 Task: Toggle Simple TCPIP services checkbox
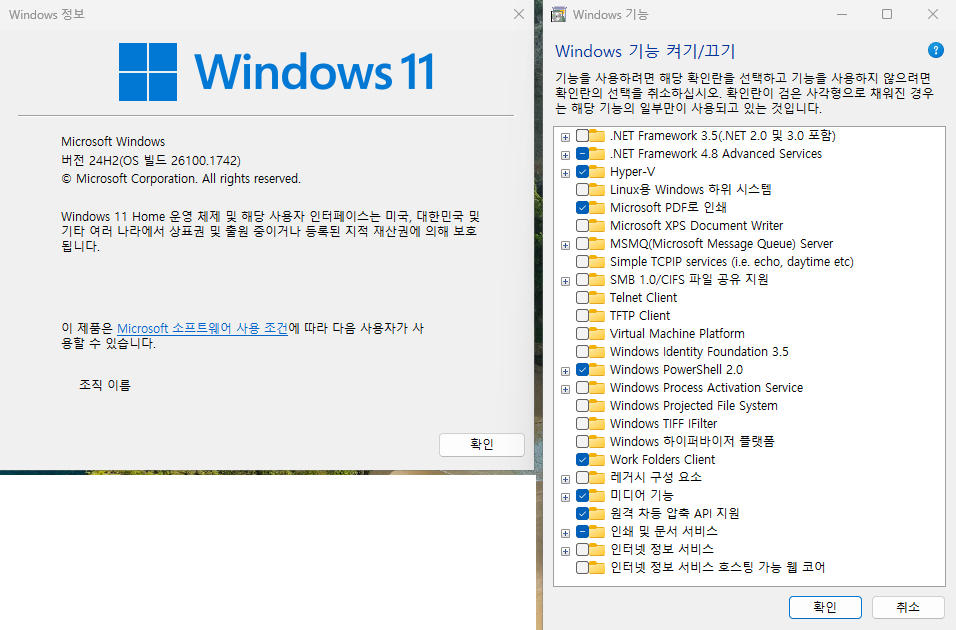tap(582, 262)
